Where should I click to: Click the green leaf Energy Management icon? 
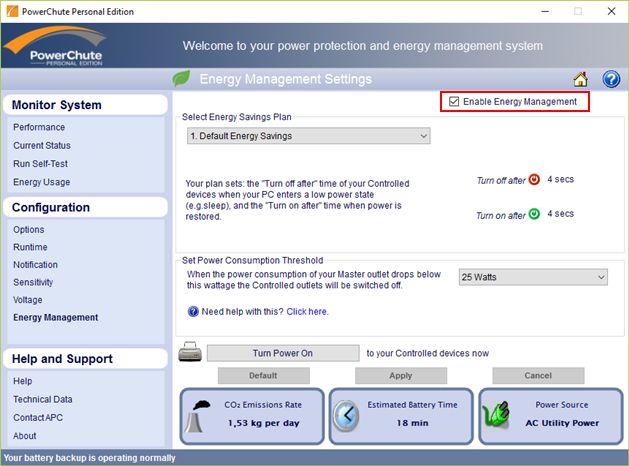tap(181, 79)
